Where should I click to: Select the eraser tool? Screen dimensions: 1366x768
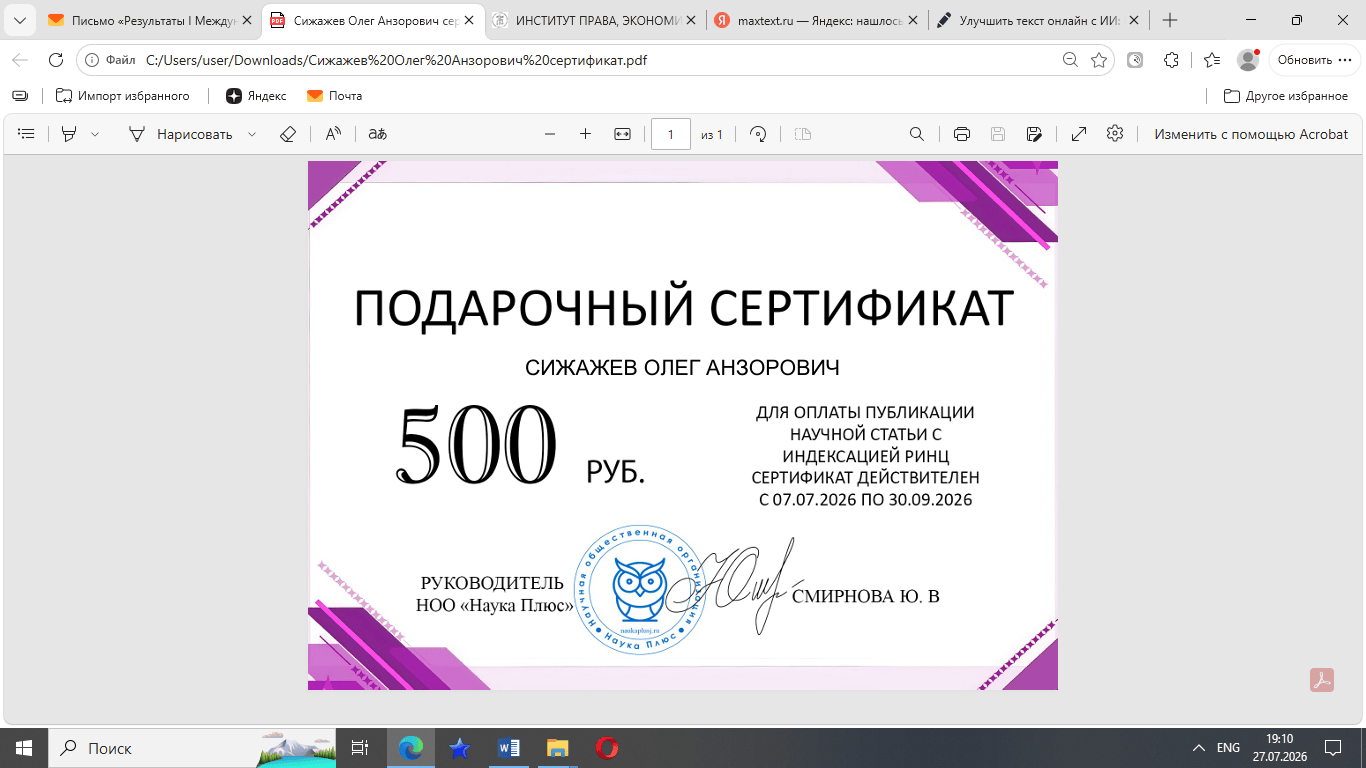click(288, 134)
